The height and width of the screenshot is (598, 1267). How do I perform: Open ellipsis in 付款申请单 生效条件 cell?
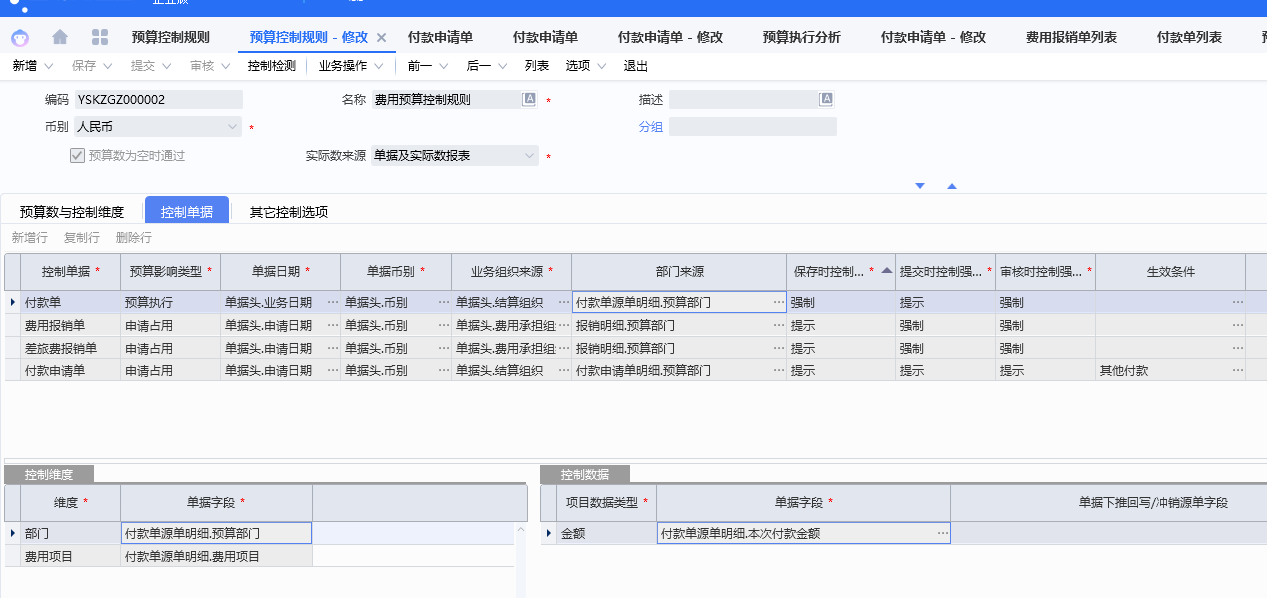1238,371
